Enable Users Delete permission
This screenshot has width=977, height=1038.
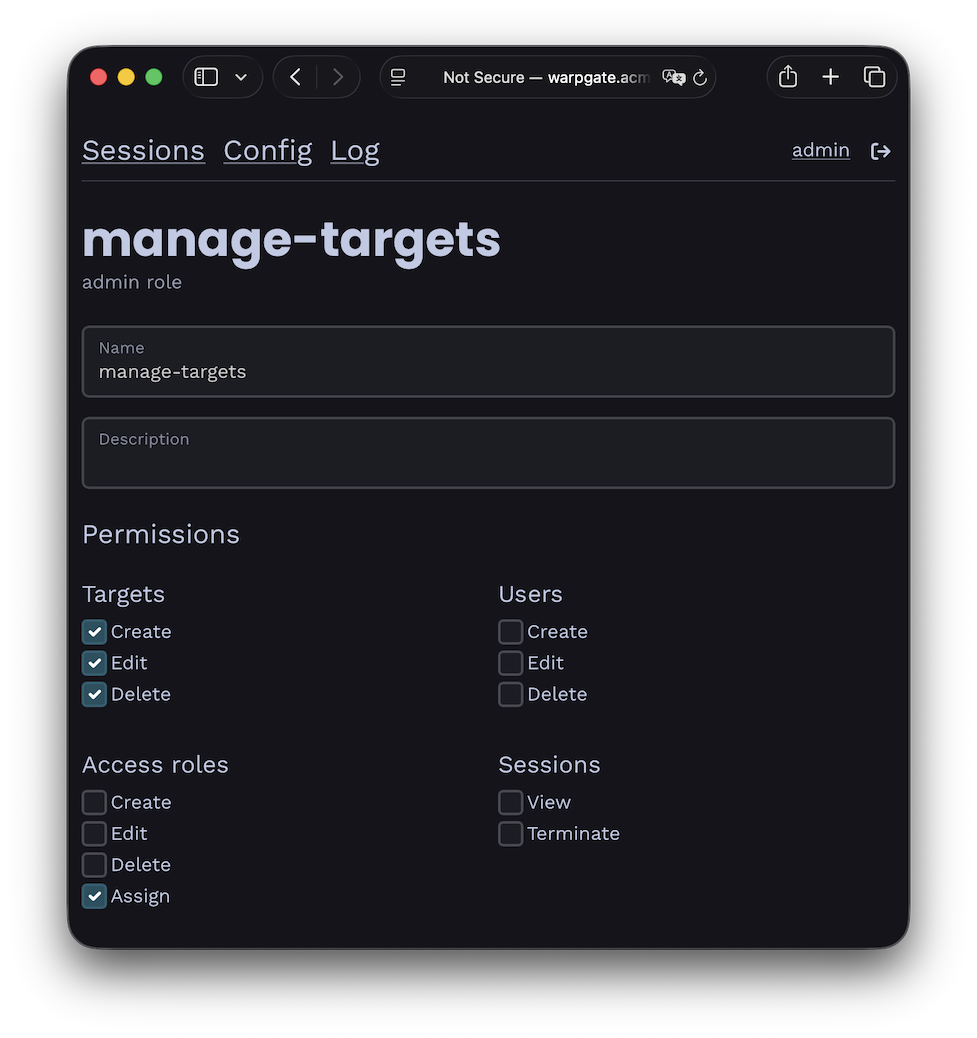(511, 694)
